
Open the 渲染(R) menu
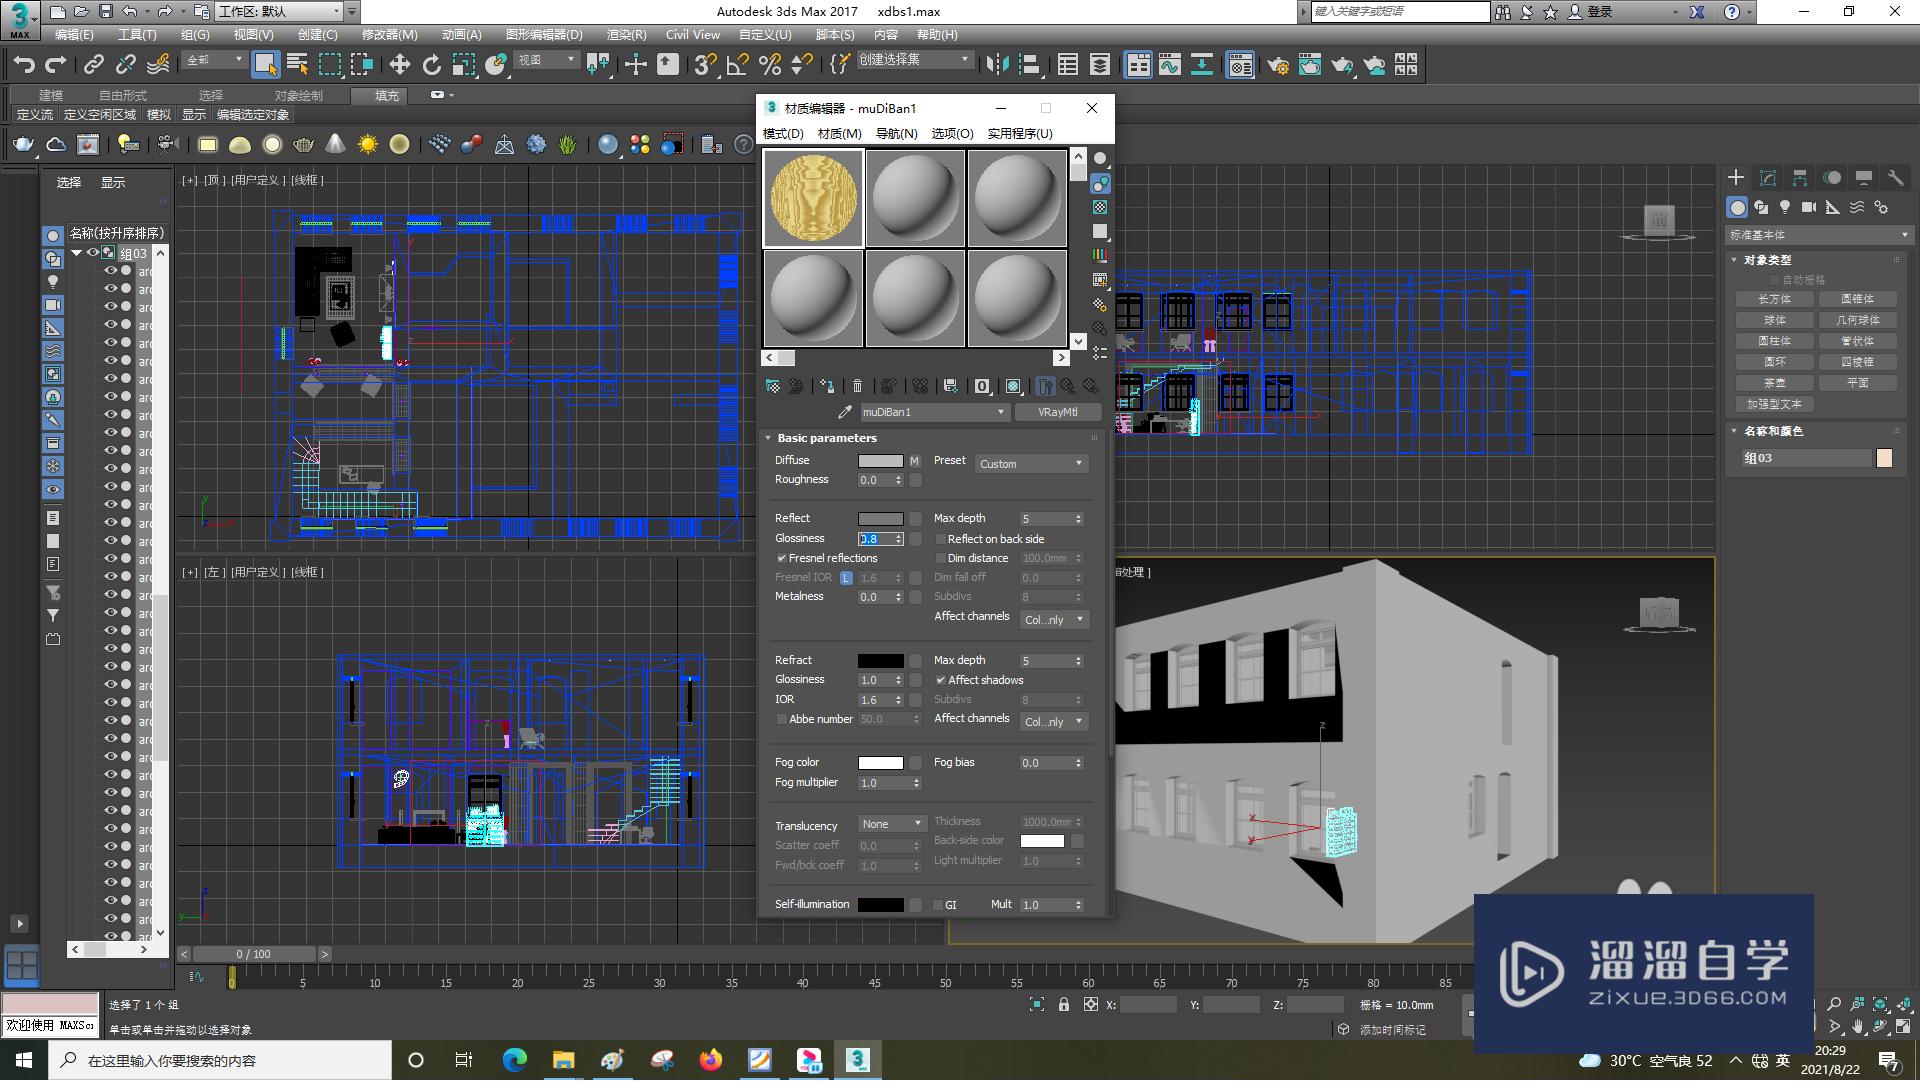[626, 34]
